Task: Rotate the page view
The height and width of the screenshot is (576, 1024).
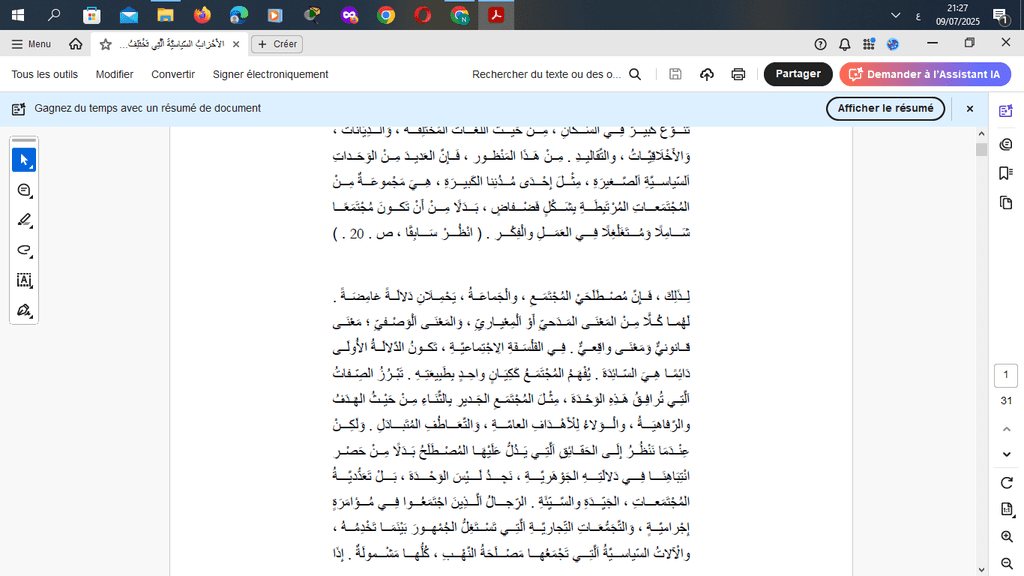Action: coord(1006,483)
